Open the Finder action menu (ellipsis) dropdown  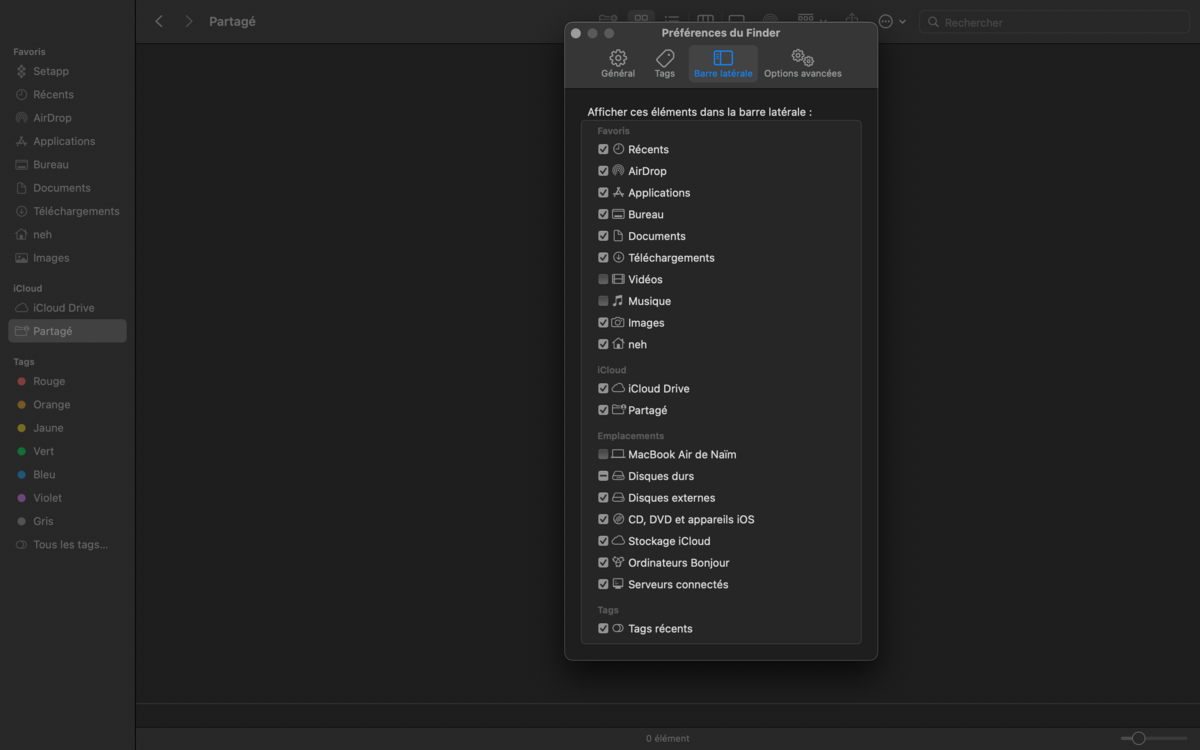click(892, 21)
